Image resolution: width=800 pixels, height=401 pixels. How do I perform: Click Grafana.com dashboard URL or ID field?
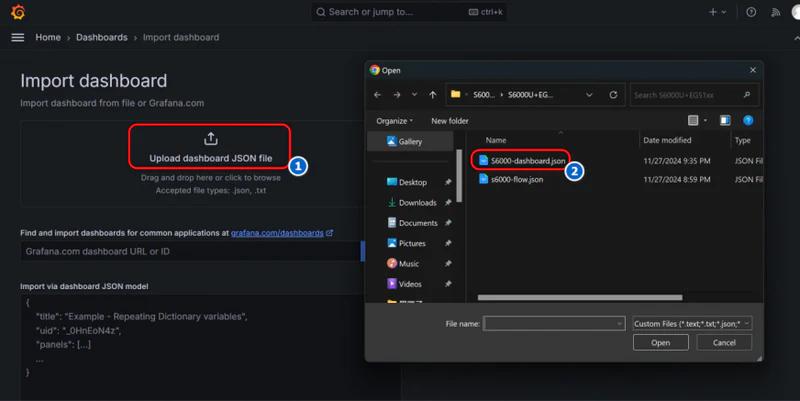click(191, 252)
